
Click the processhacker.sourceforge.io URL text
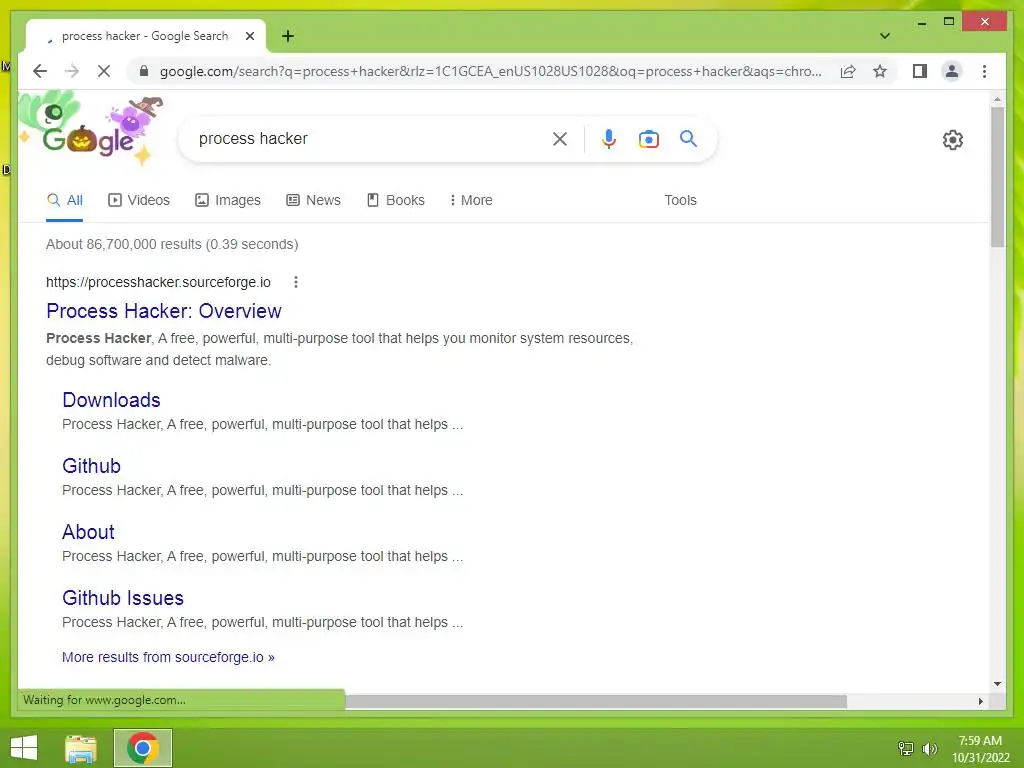click(x=158, y=282)
